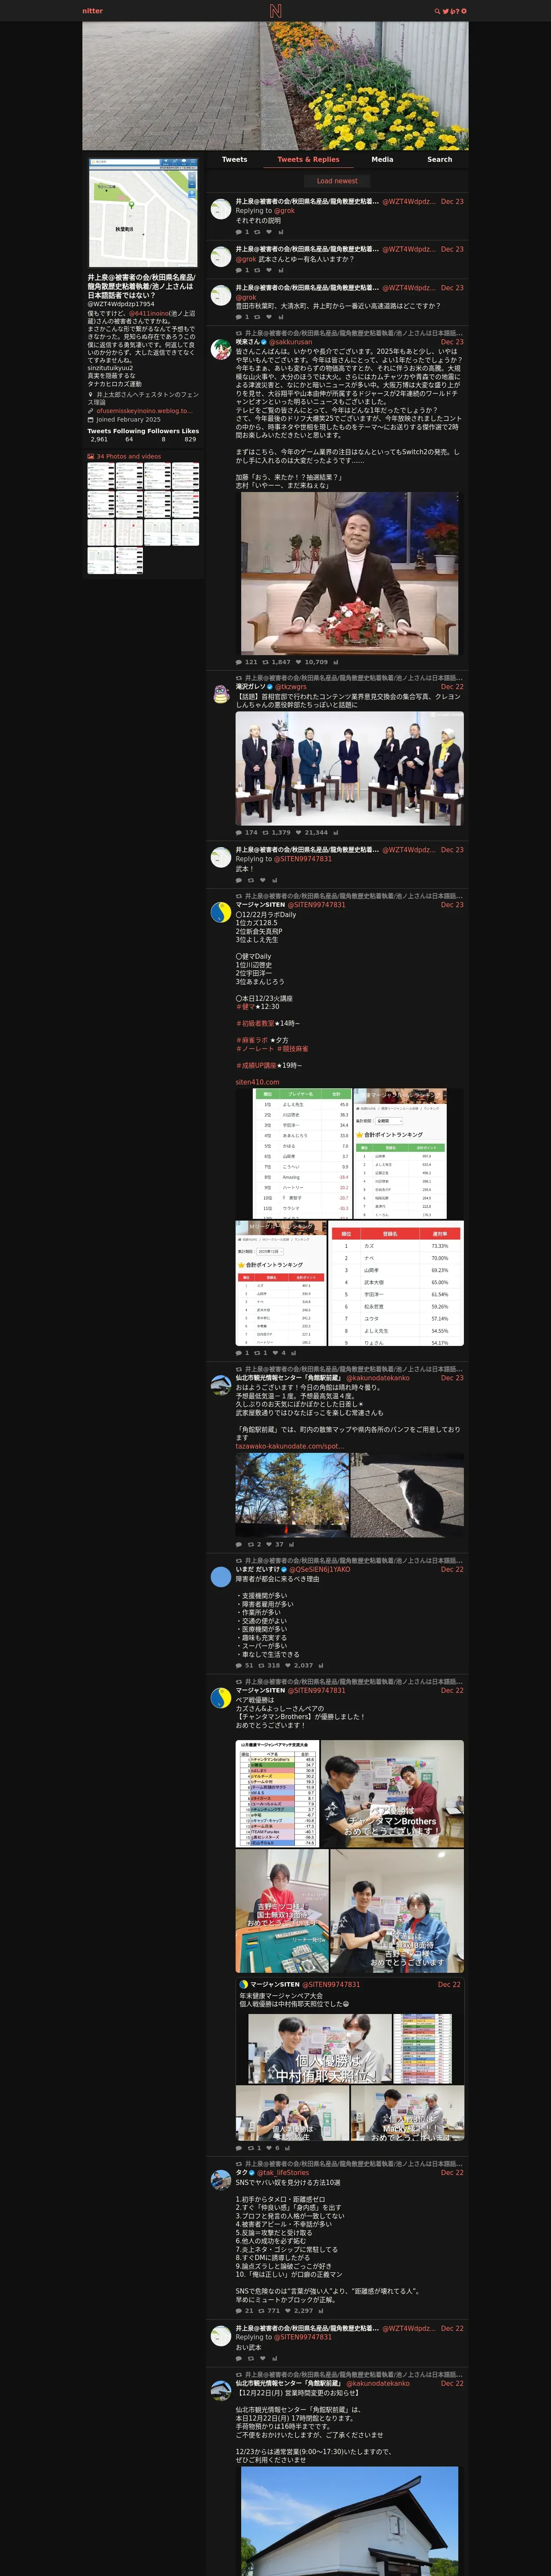The image size is (551, 2576).
Task: Open the @kakunodatekanko profile link
Action: point(378,1378)
